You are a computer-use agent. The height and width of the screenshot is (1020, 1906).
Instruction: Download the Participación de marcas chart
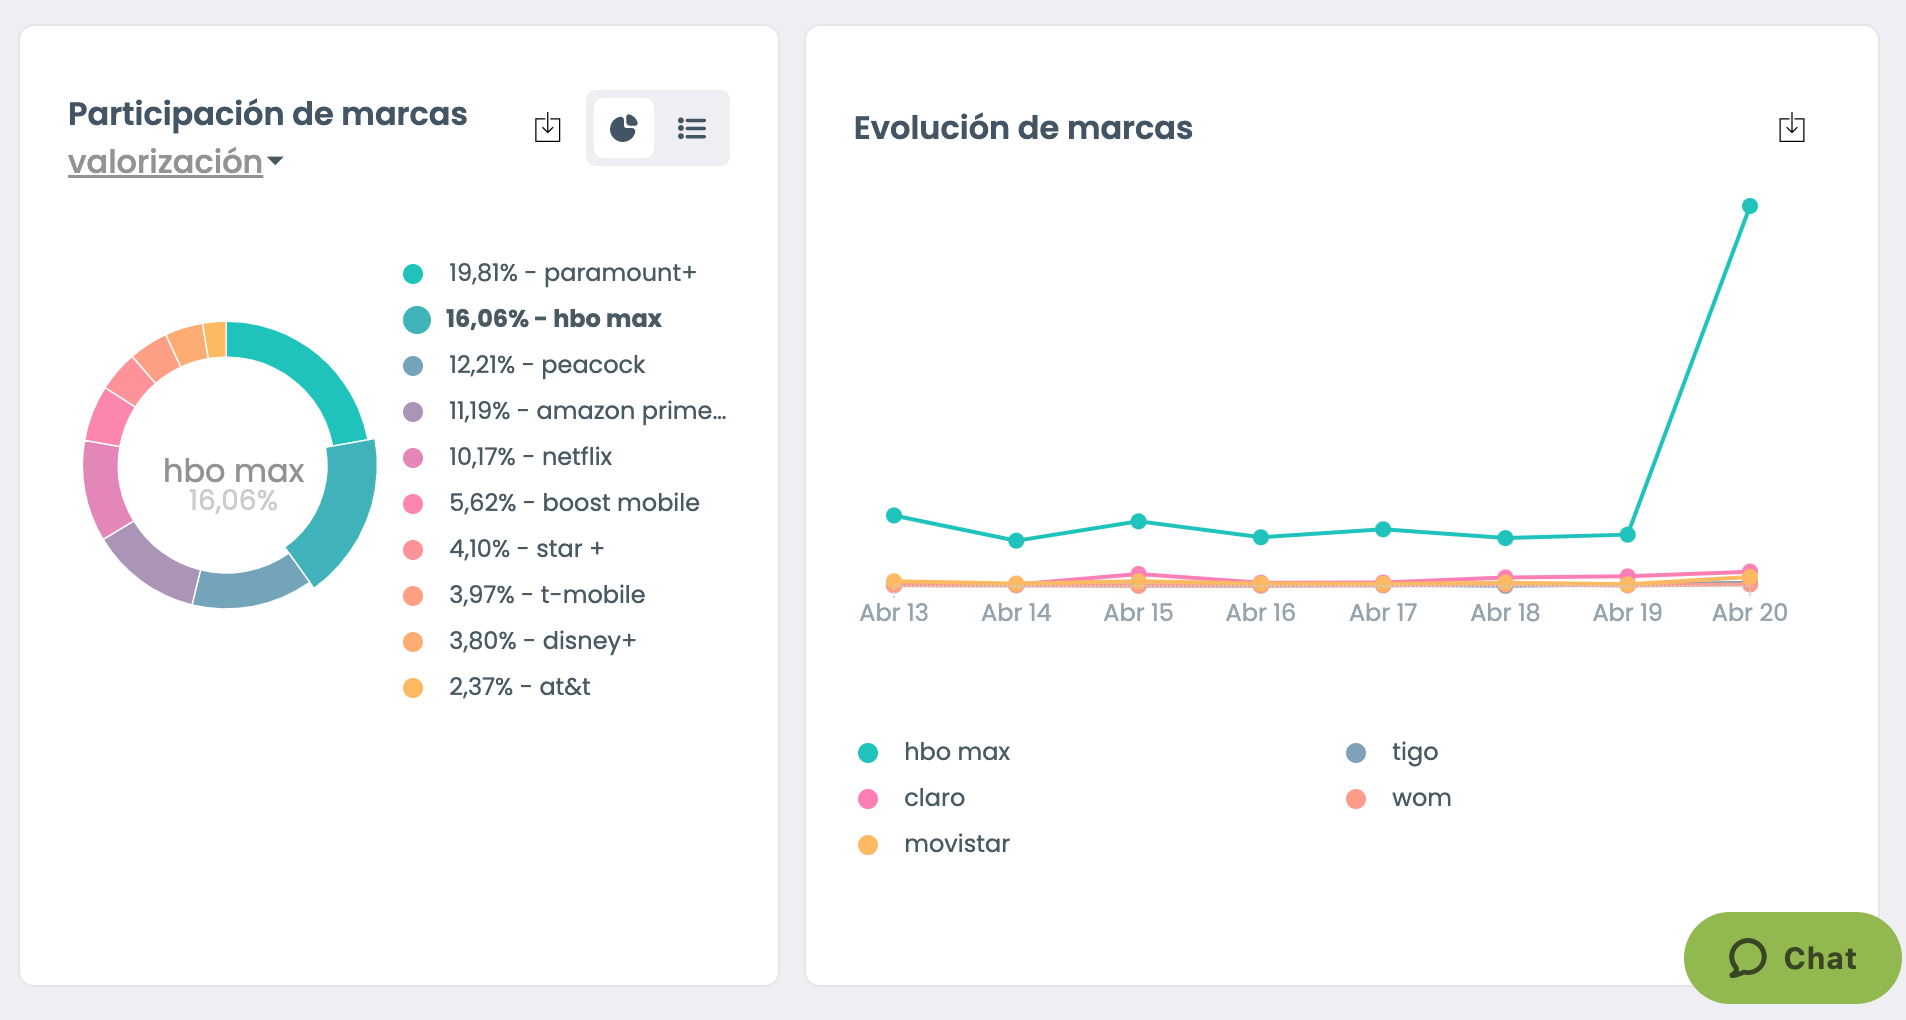point(547,128)
